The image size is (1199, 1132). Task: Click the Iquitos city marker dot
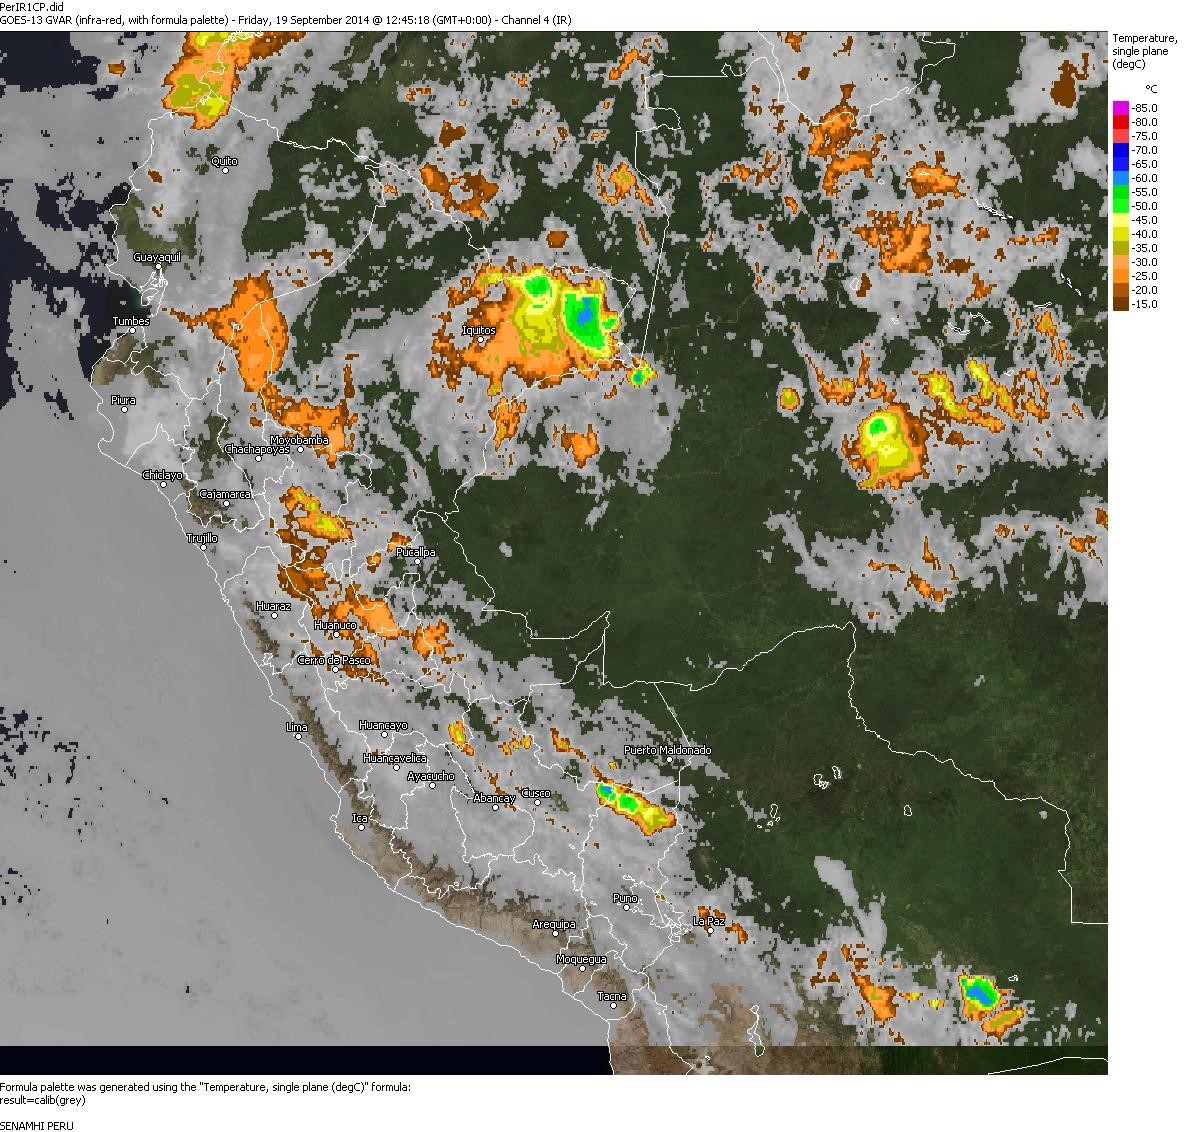pyautogui.click(x=481, y=339)
